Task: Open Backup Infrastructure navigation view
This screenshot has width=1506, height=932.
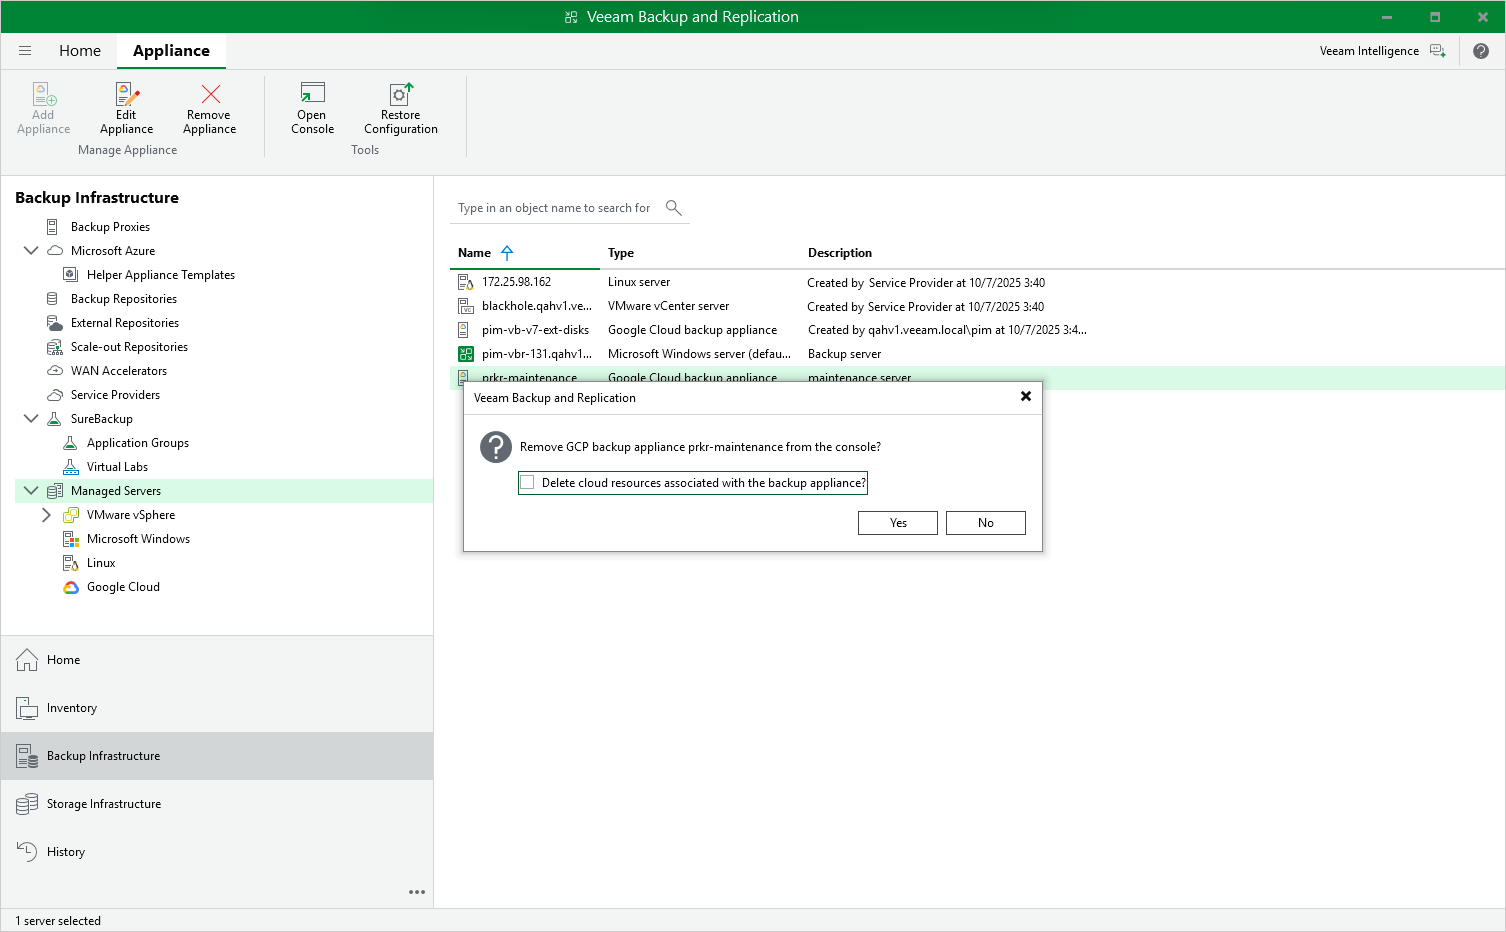Action: pyautogui.click(x=217, y=756)
